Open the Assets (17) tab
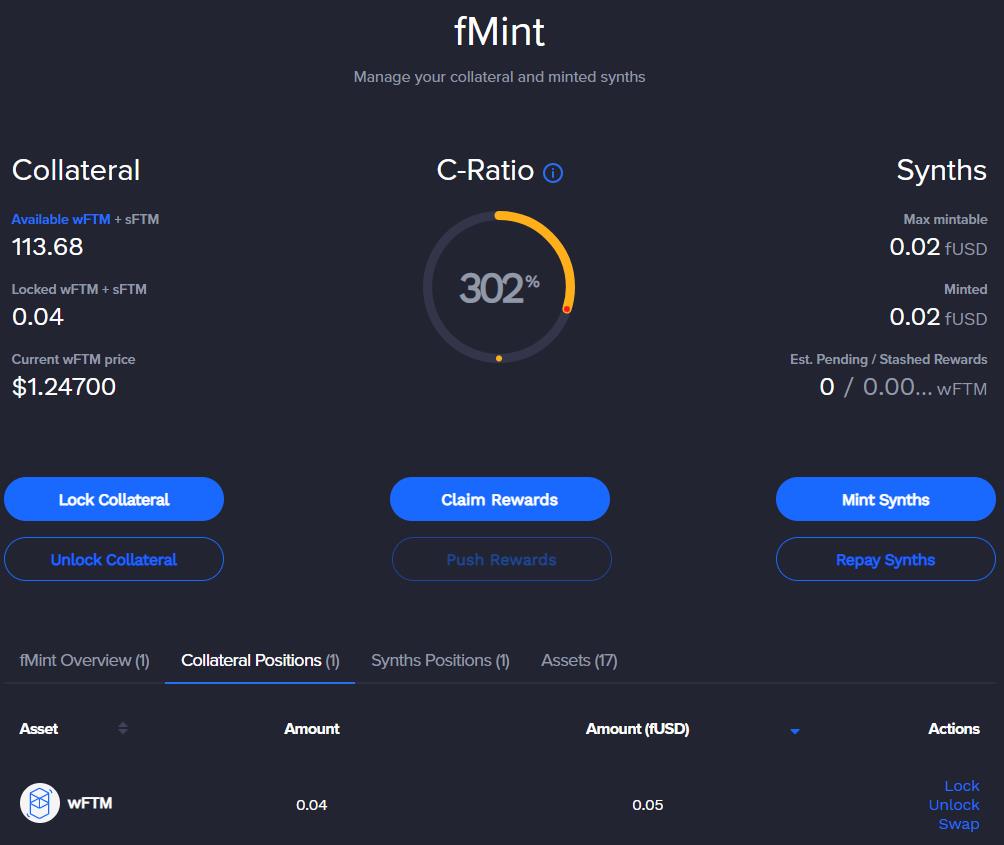The height and width of the screenshot is (845, 1004). point(579,660)
